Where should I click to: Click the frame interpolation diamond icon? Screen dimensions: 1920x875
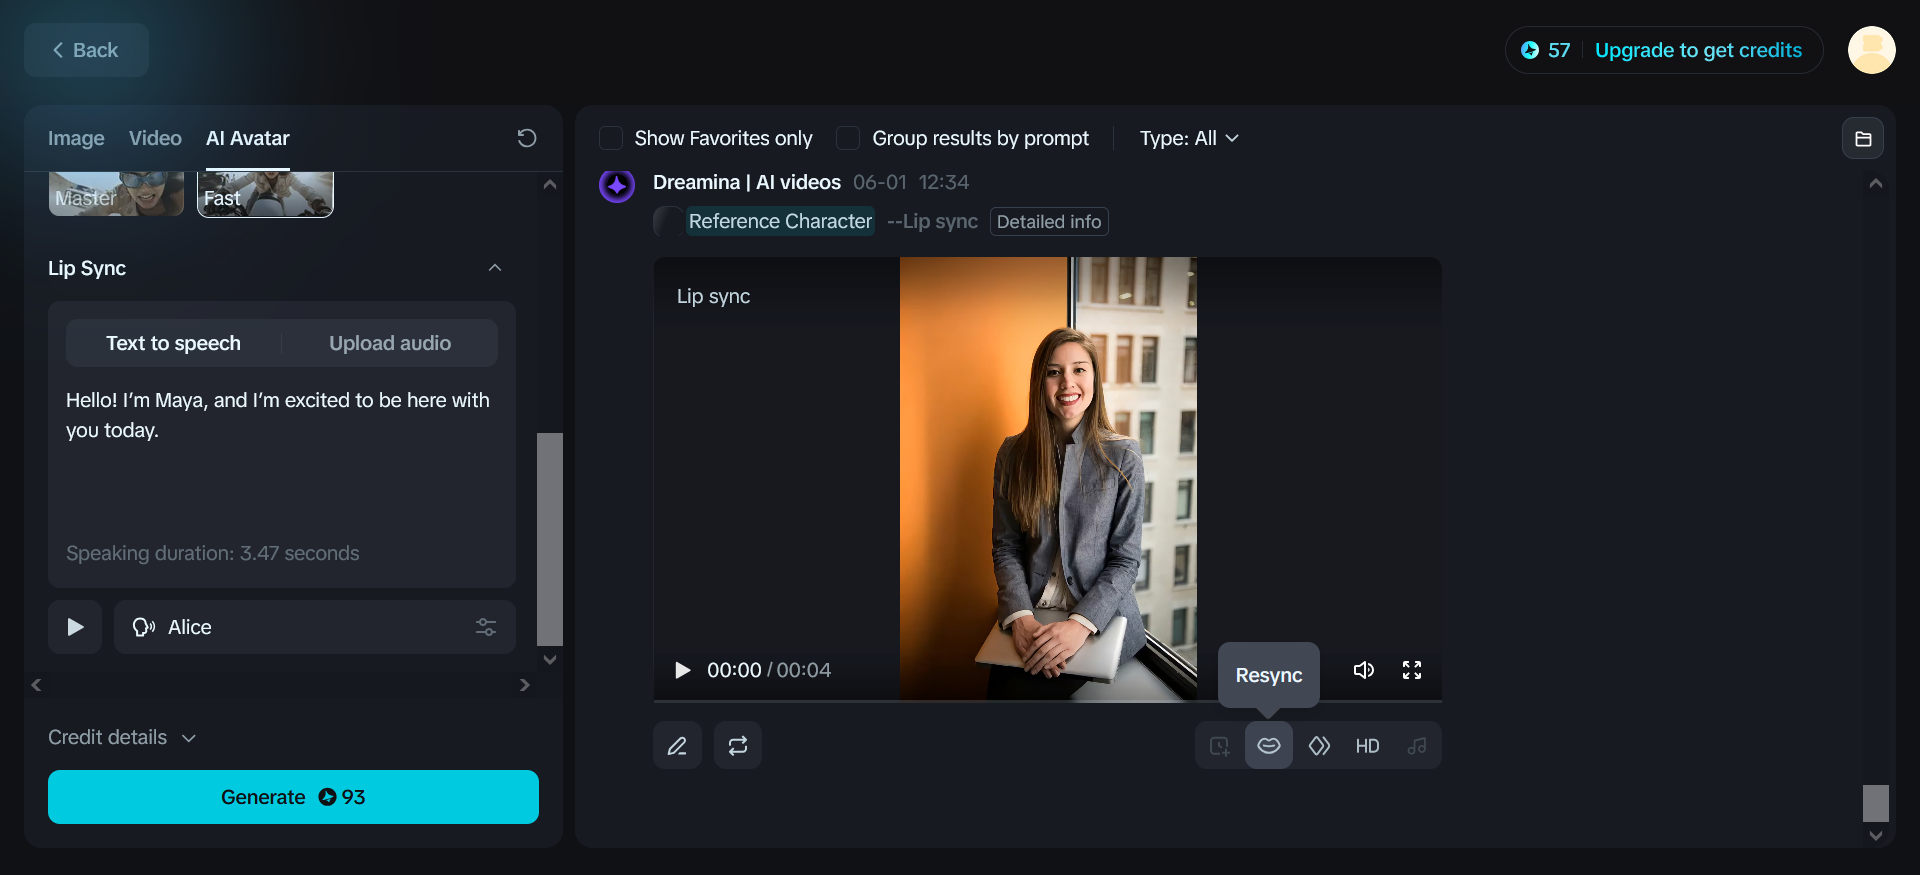1319,746
